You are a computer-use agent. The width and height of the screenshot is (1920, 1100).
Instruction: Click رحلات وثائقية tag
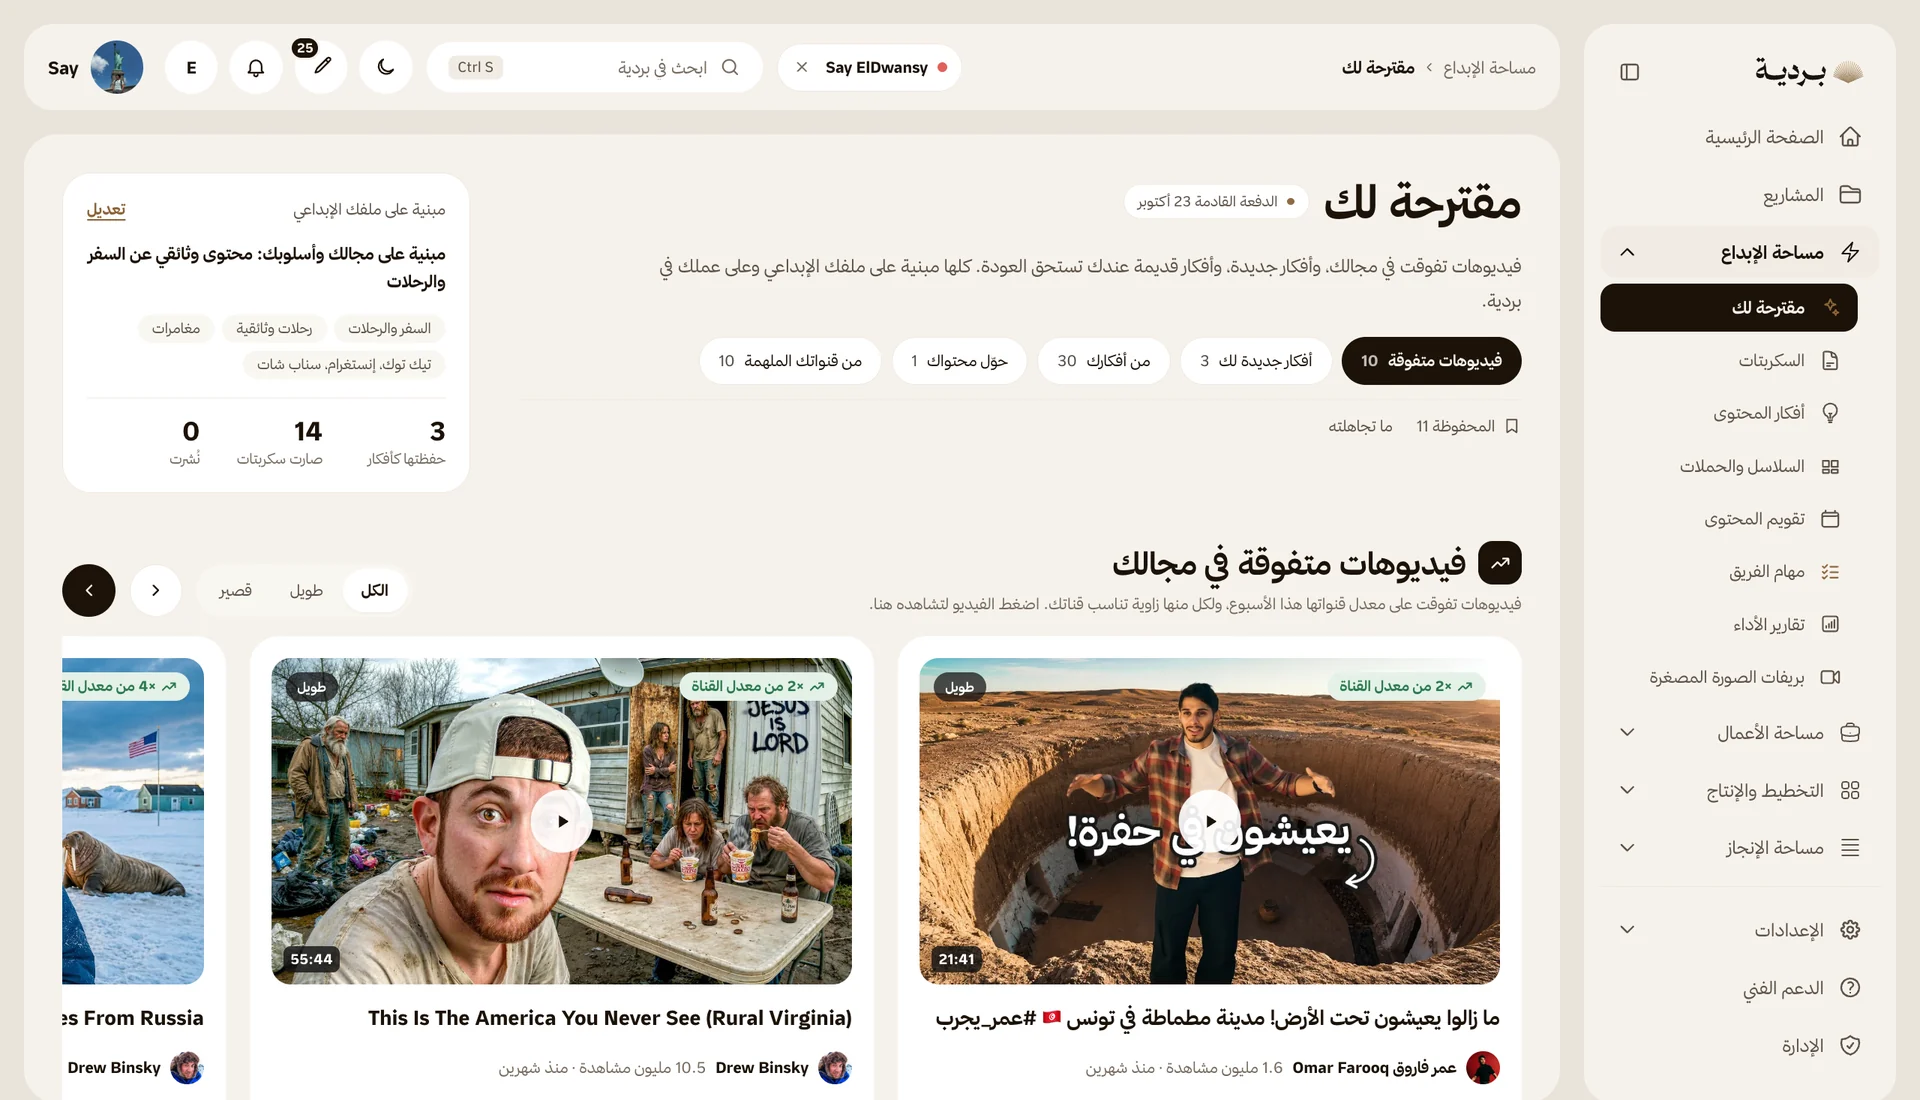274,329
